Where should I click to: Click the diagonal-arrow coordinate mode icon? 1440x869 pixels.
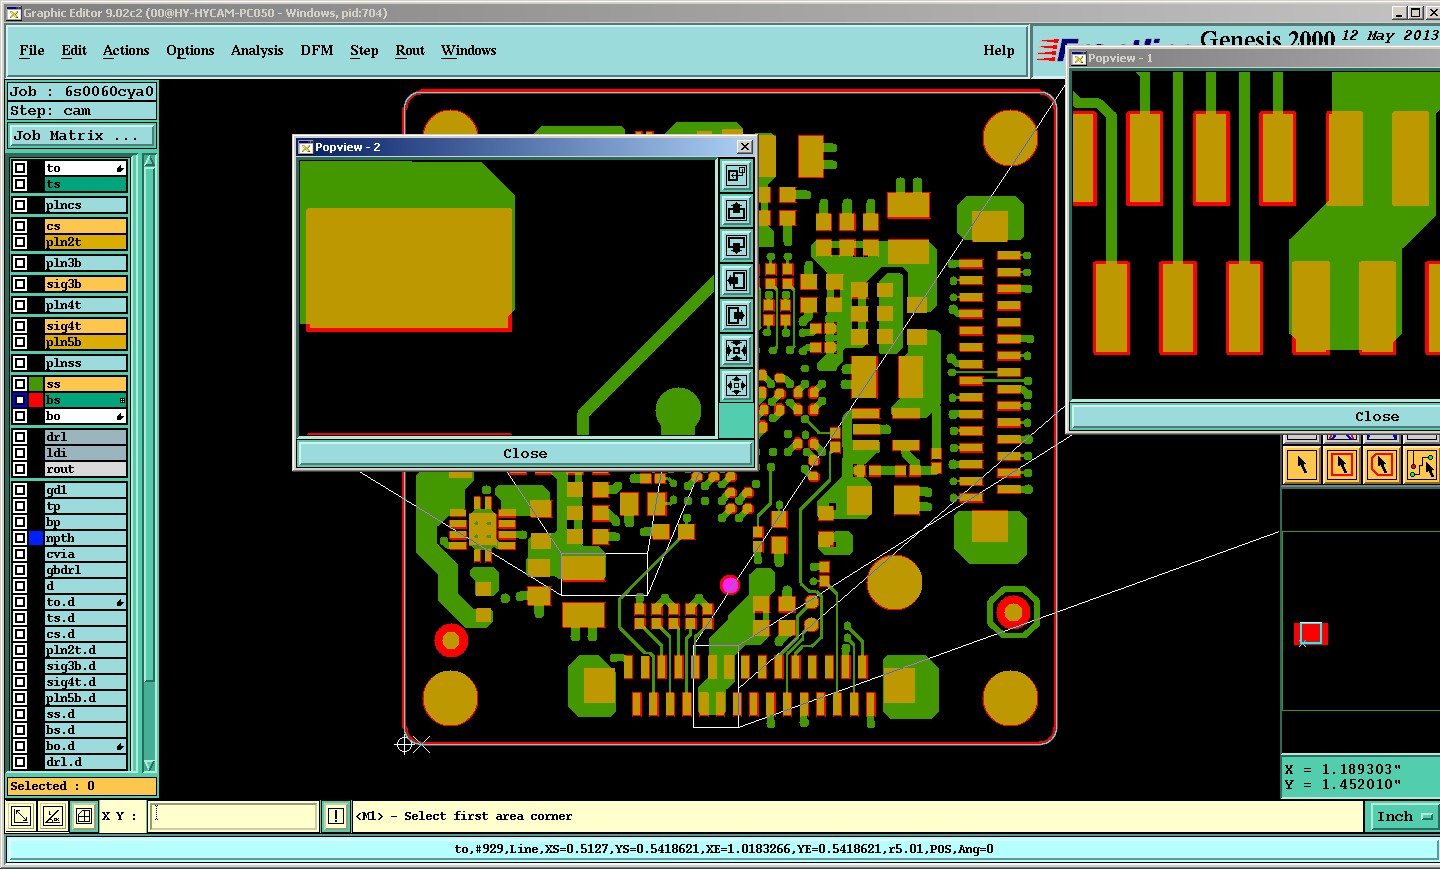20,816
